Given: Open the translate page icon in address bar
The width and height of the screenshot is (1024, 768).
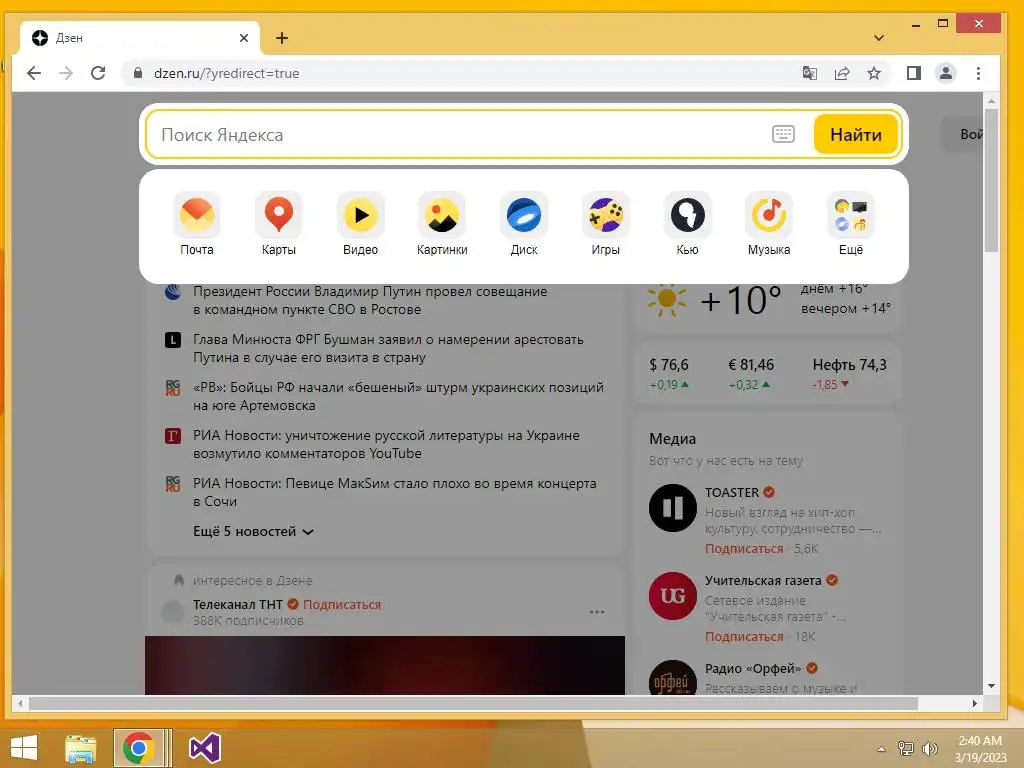Looking at the screenshot, I should (x=810, y=73).
